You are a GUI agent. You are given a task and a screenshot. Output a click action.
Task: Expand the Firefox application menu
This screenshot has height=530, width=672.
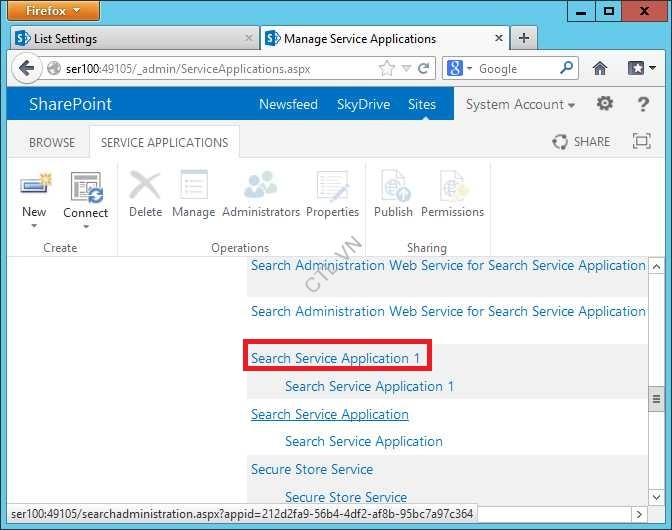pos(52,11)
